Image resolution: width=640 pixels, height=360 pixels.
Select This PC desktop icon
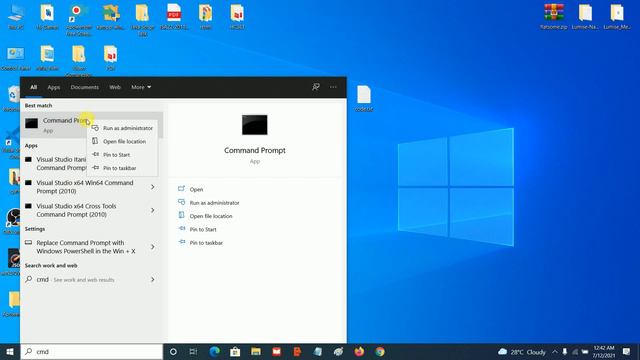(16, 17)
